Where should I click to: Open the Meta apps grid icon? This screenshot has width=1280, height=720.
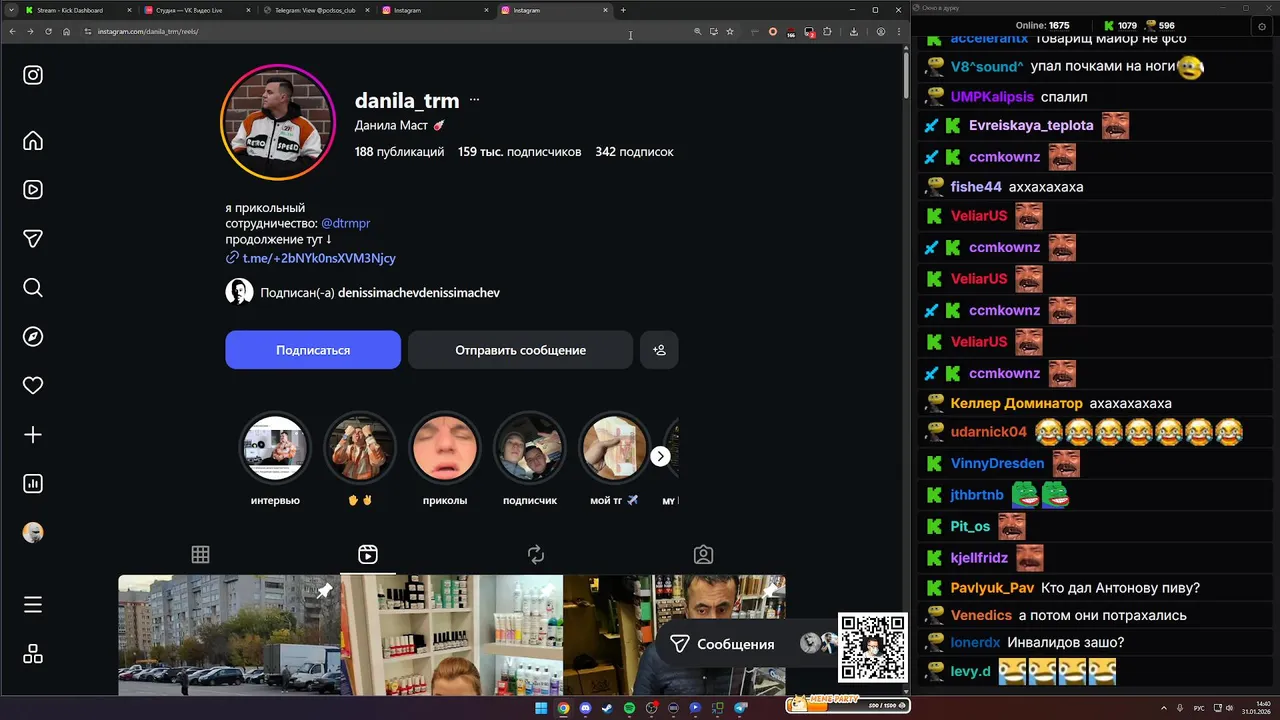pyautogui.click(x=33, y=654)
